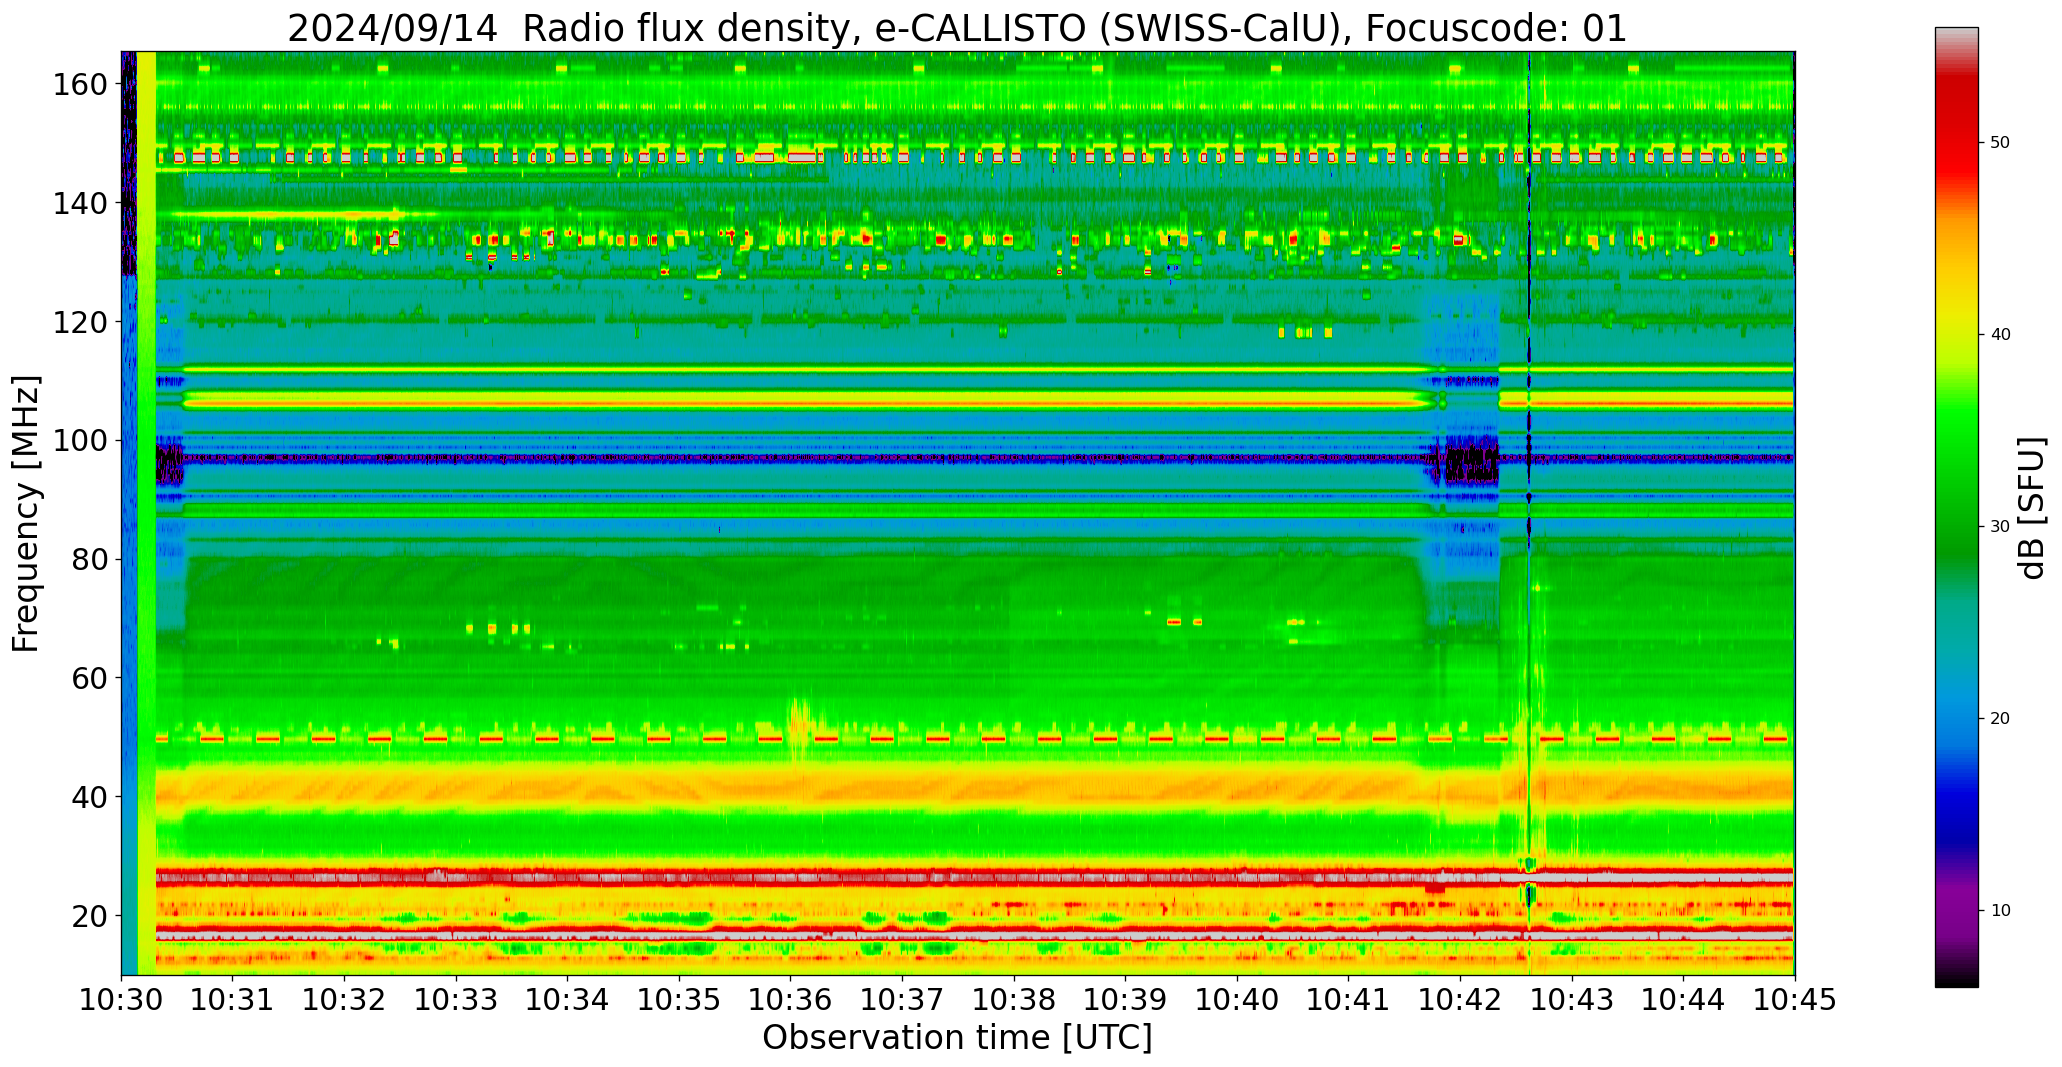Click the 10:36 time tick label

click(x=791, y=1000)
